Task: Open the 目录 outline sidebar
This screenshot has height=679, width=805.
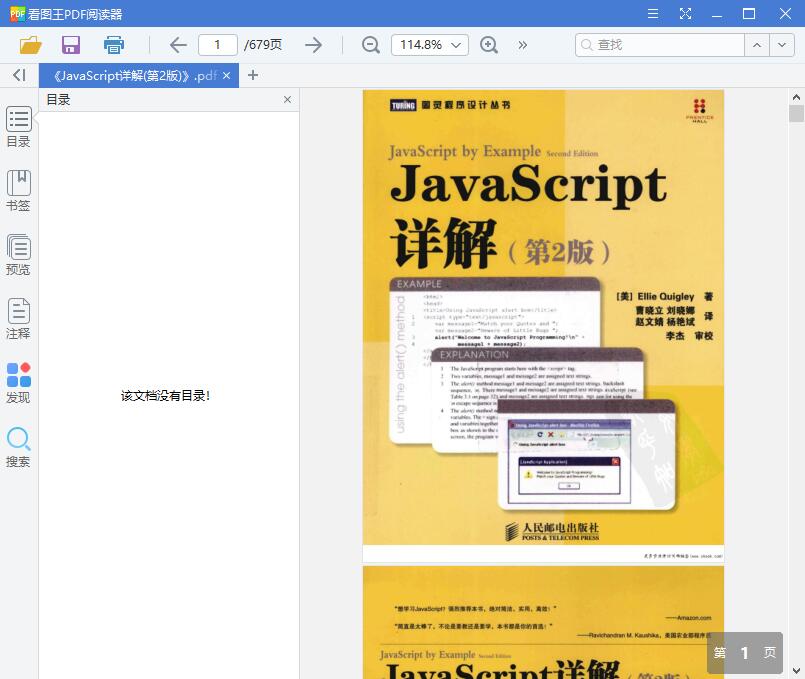Action: [18, 127]
